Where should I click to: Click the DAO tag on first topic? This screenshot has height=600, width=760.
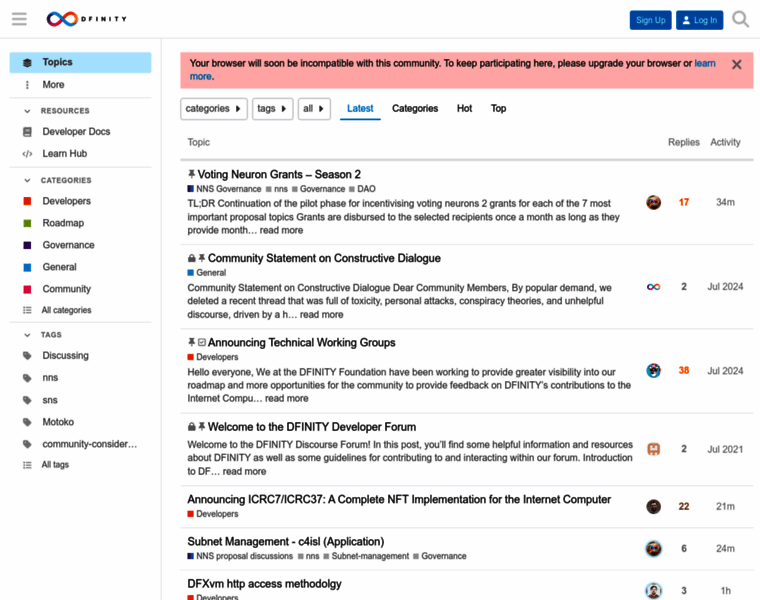(x=362, y=189)
